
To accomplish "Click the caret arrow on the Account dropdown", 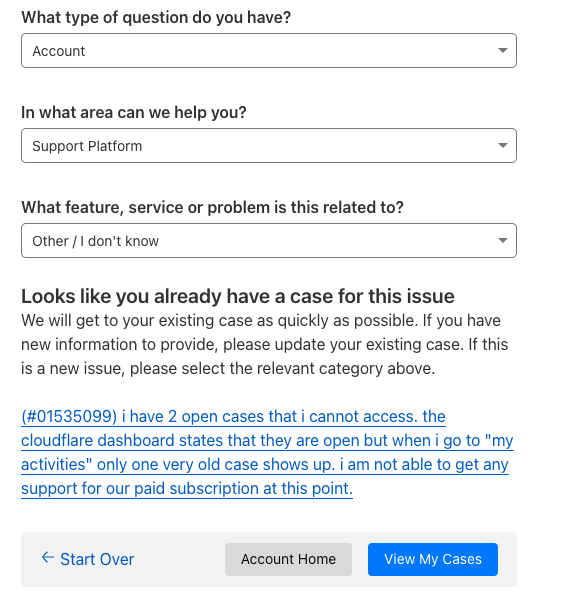I will 503,50.
